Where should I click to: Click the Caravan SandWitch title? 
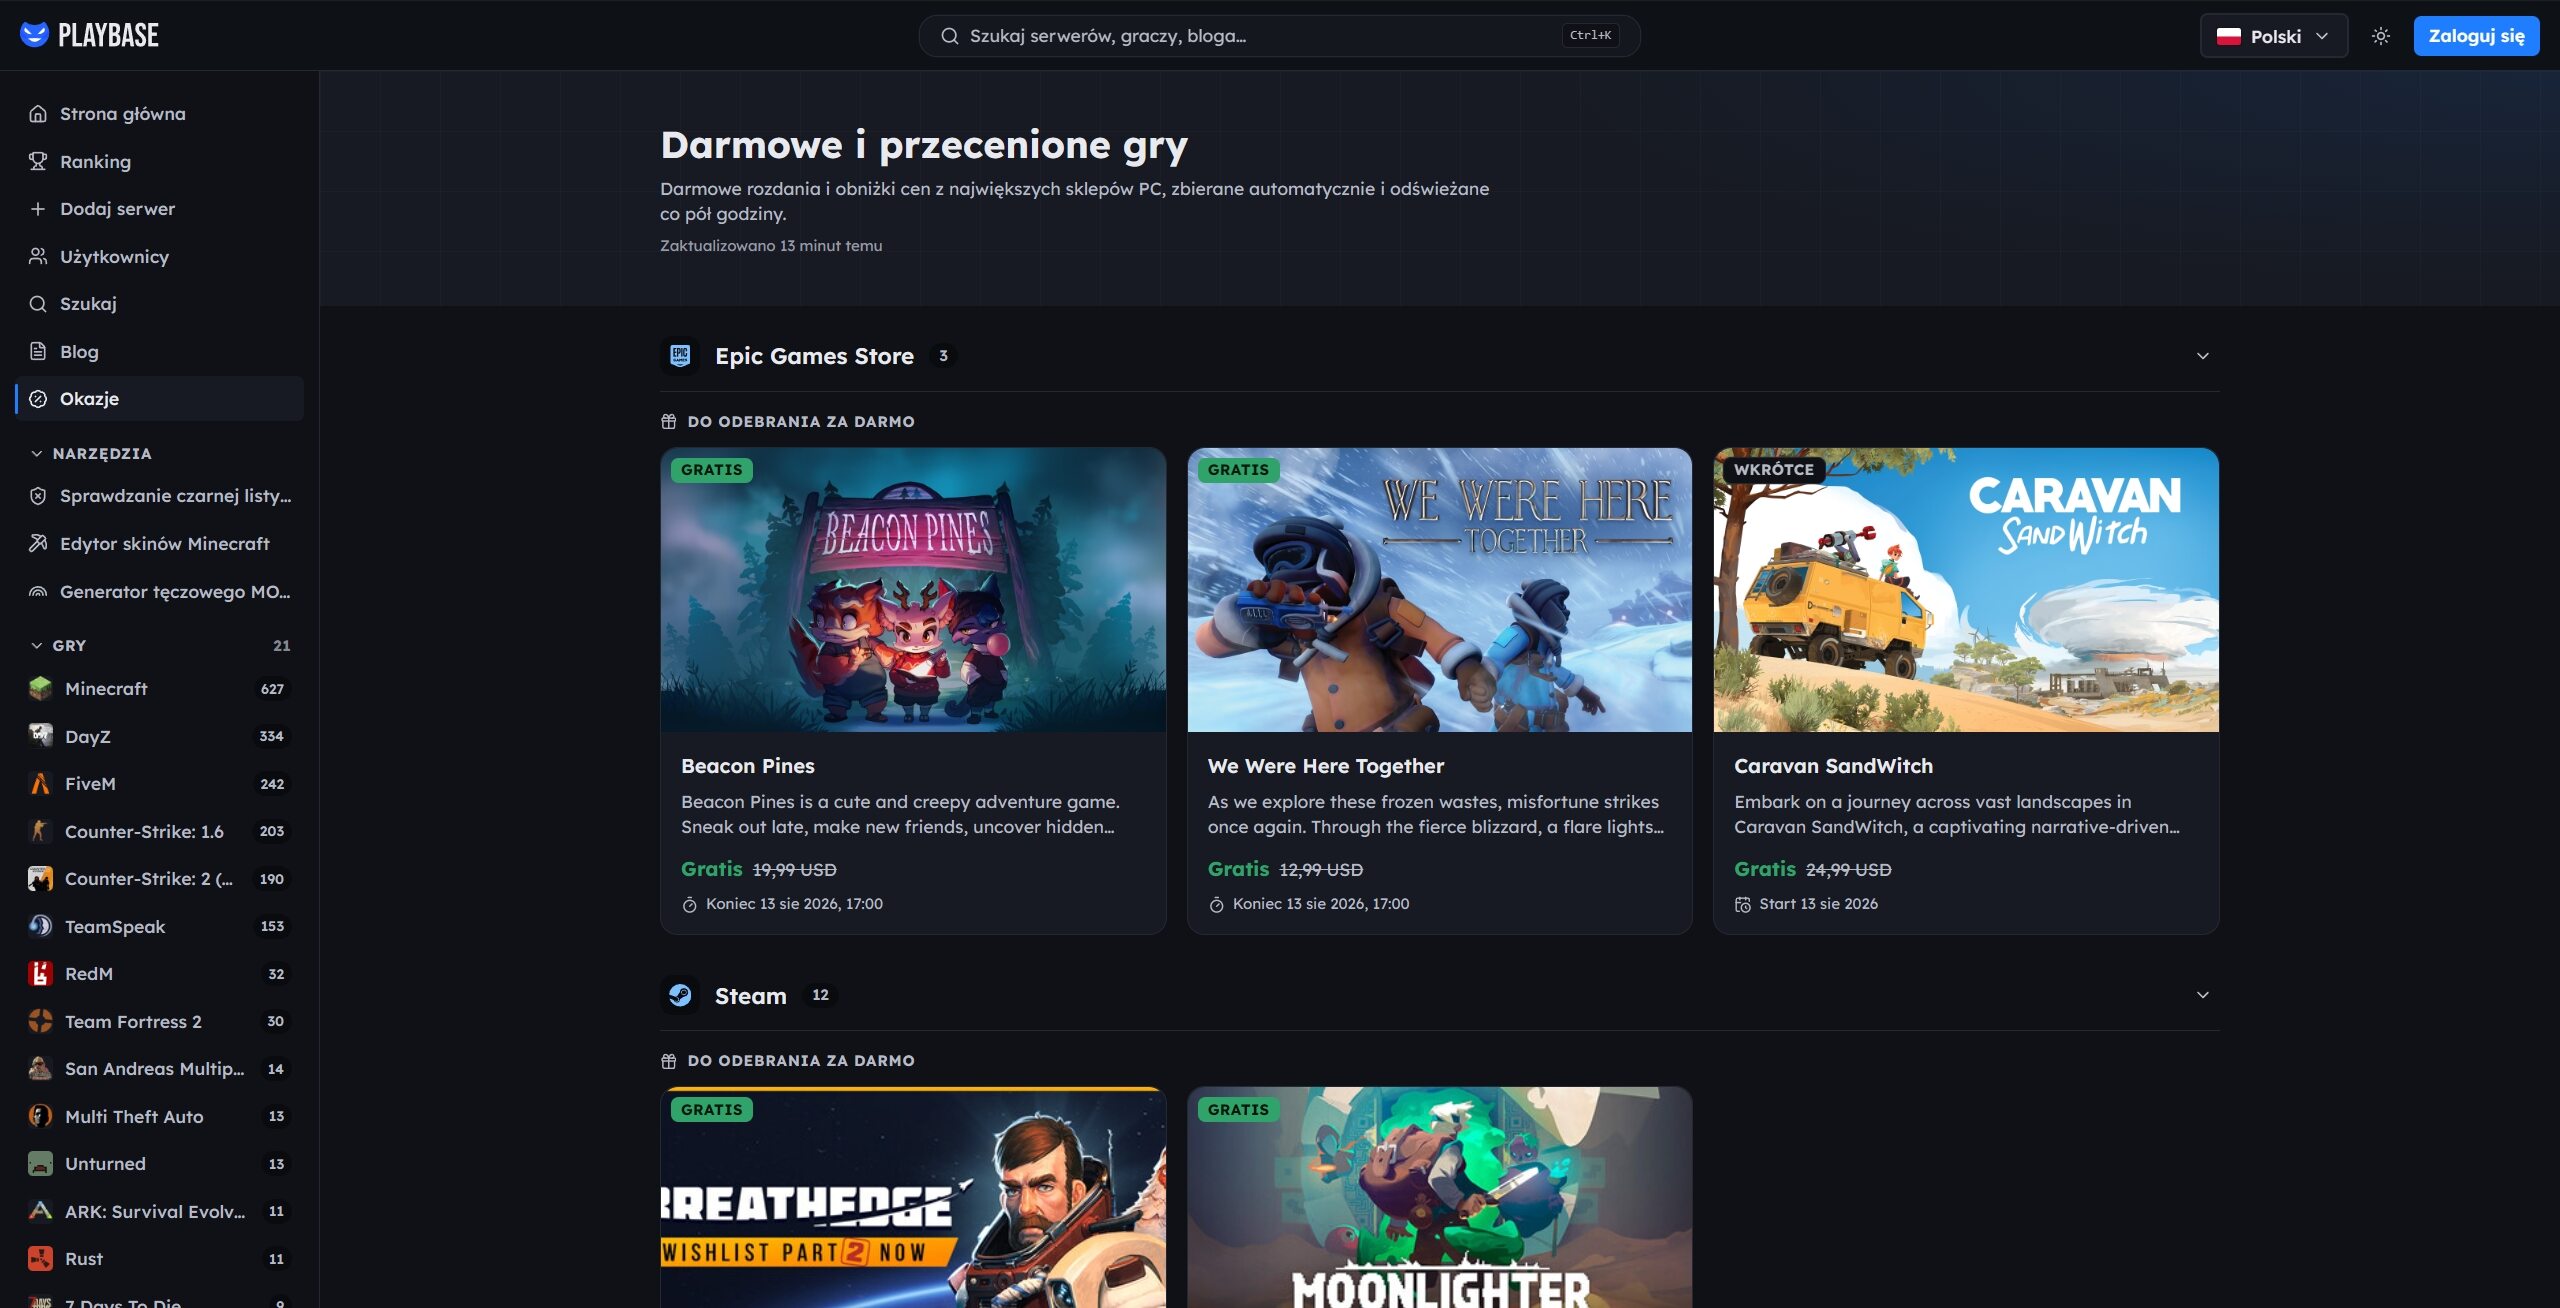(x=1833, y=766)
